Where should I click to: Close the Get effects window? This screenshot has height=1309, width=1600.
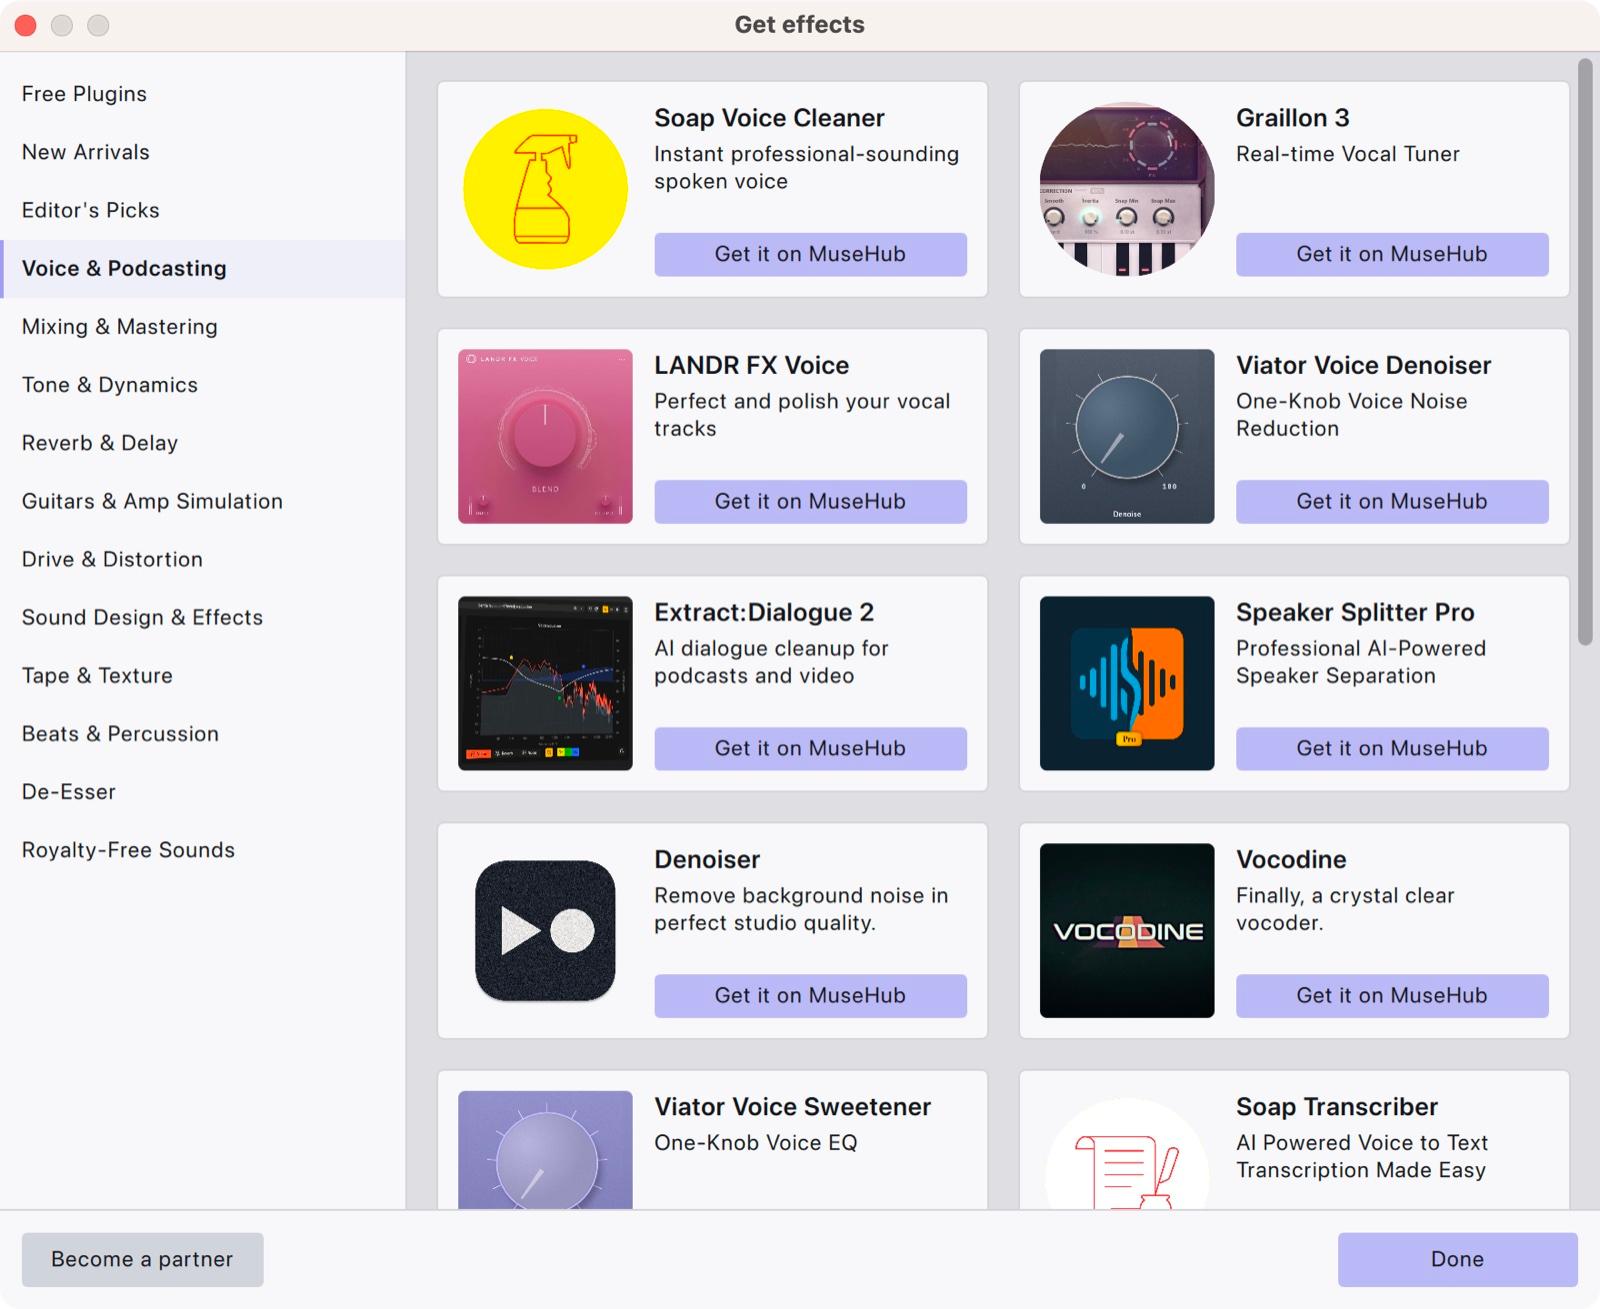click(x=26, y=25)
